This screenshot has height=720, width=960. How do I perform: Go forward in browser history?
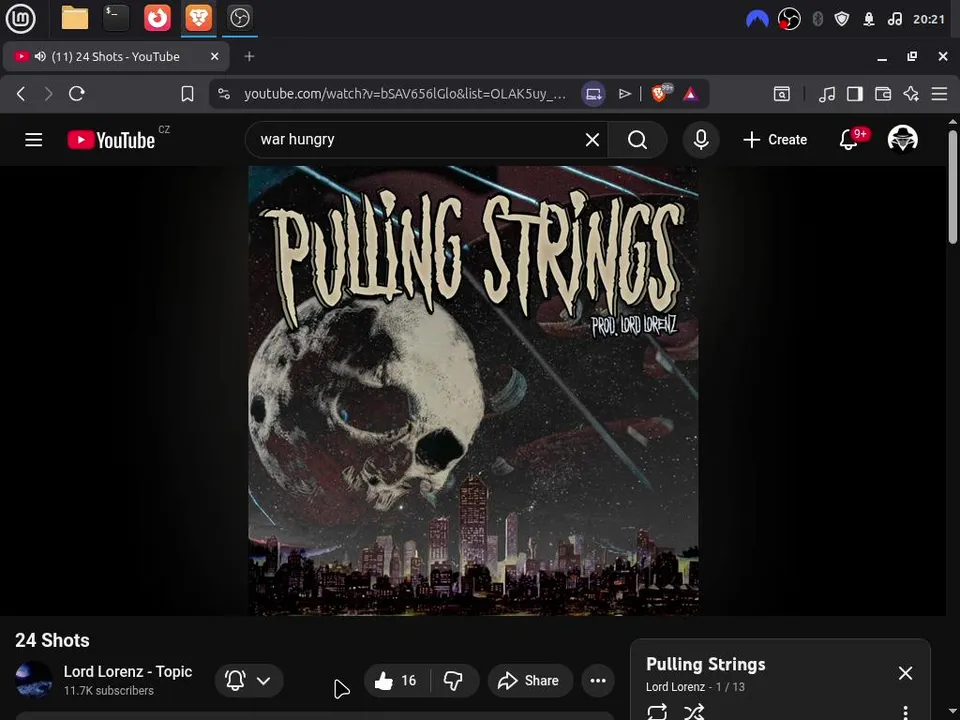(x=48, y=94)
